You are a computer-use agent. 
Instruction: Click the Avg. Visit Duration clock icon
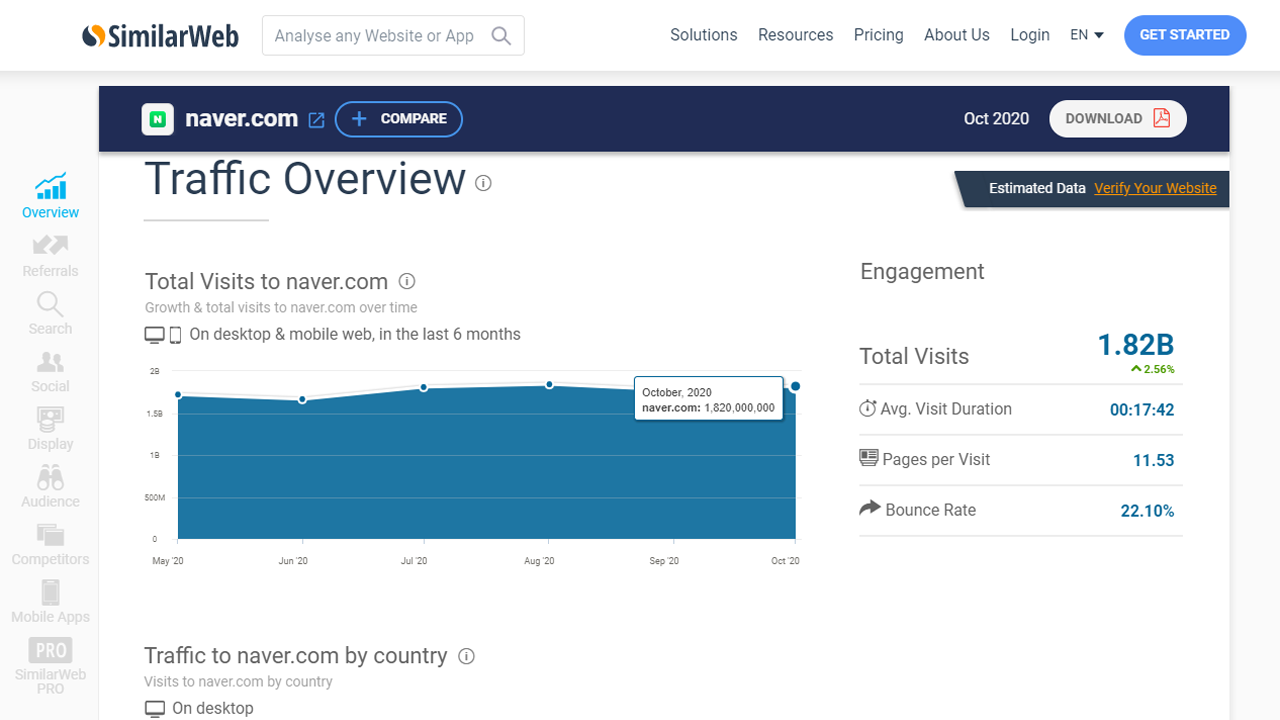[x=868, y=408]
